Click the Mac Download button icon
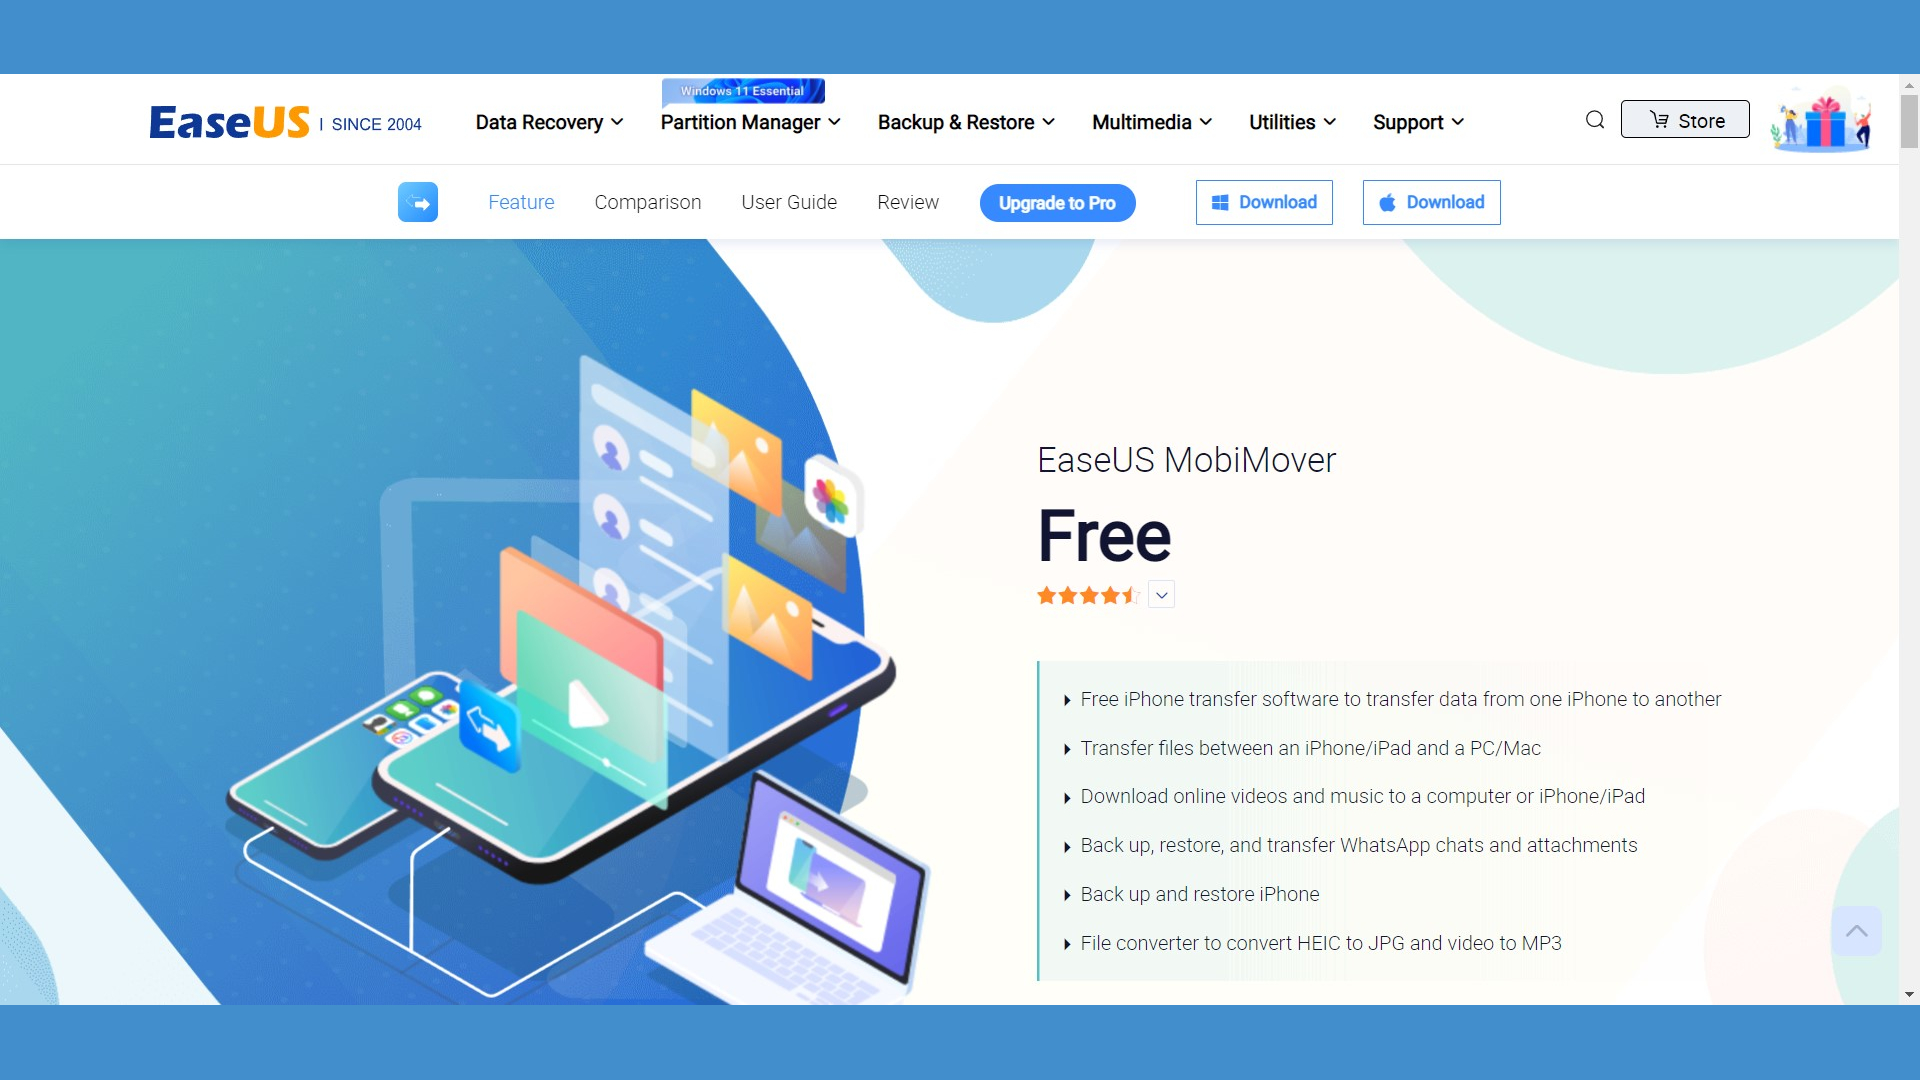The image size is (1920, 1080). [1387, 202]
